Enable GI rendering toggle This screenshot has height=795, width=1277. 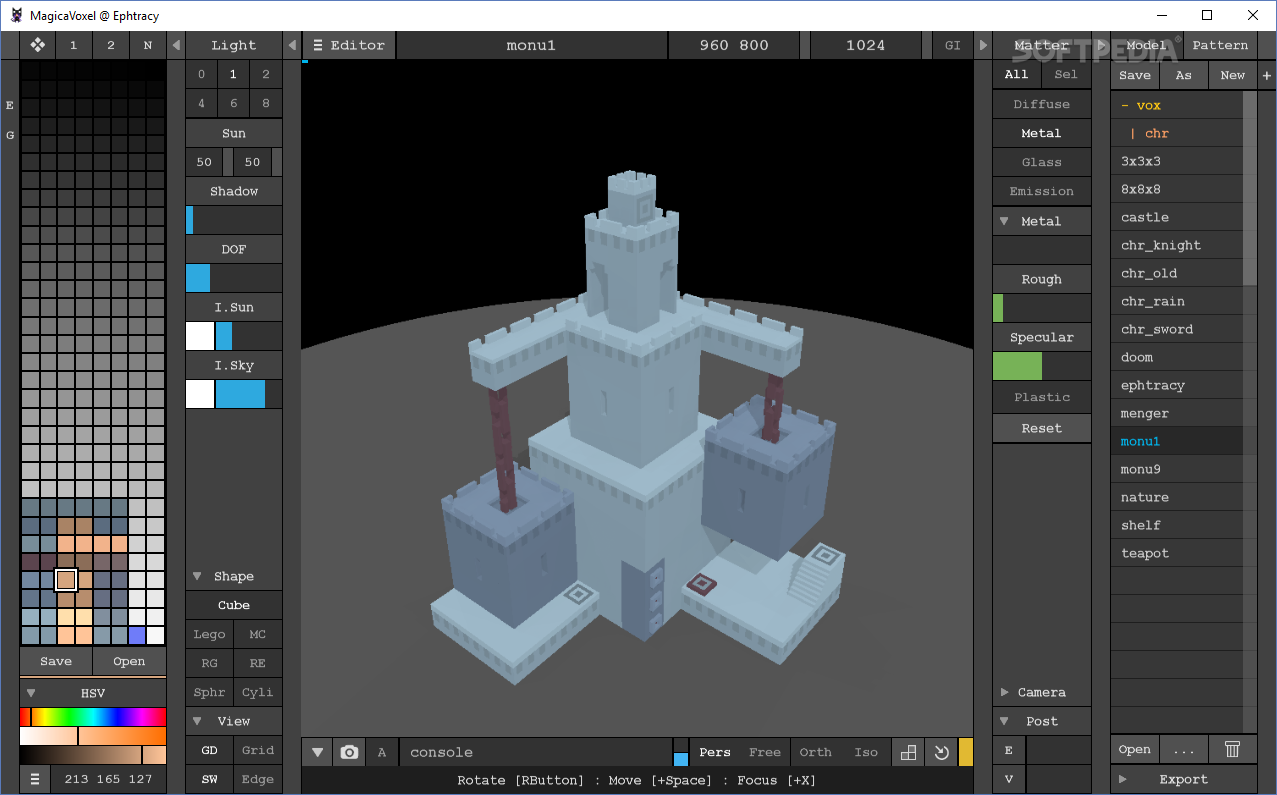(953, 45)
